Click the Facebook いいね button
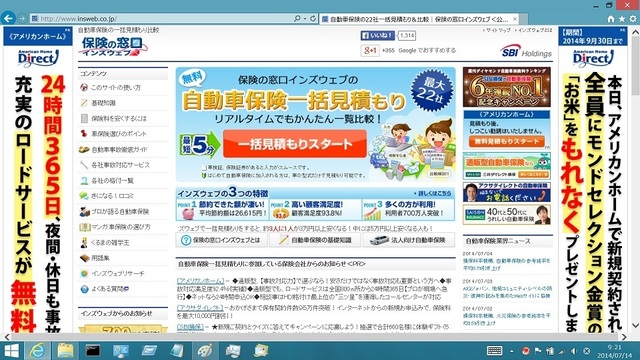Viewport: 640px width, 360px height. [377, 36]
